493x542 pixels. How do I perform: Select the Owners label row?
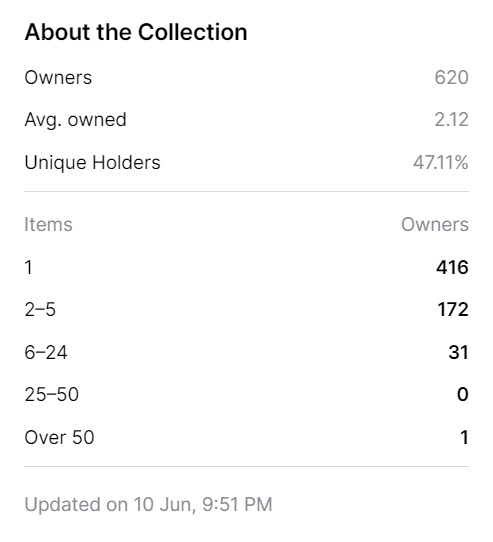[x=246, y=77]
